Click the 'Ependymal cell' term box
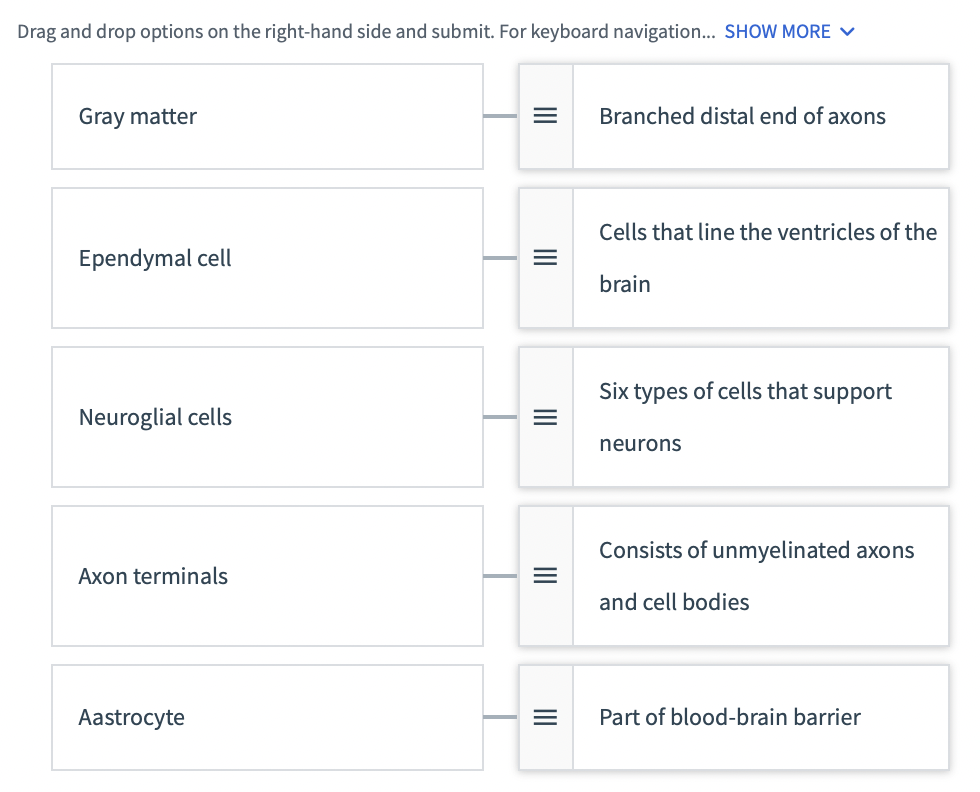The height and width of the screenshot is (792, 980). tap(266, 257)
